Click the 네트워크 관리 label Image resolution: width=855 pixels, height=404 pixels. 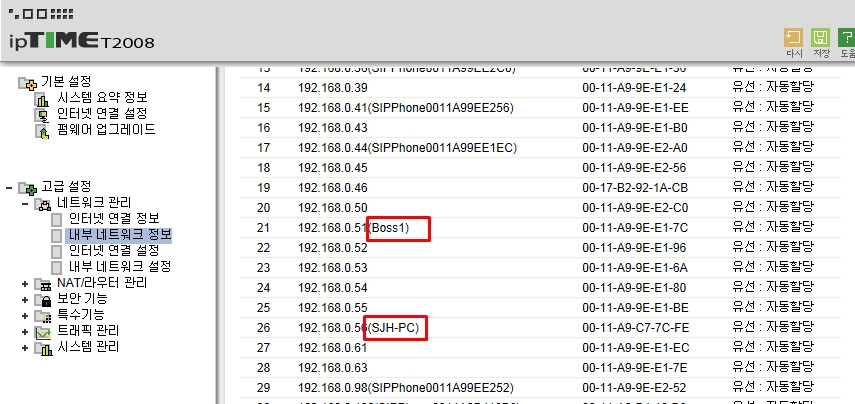pos(94,203)
